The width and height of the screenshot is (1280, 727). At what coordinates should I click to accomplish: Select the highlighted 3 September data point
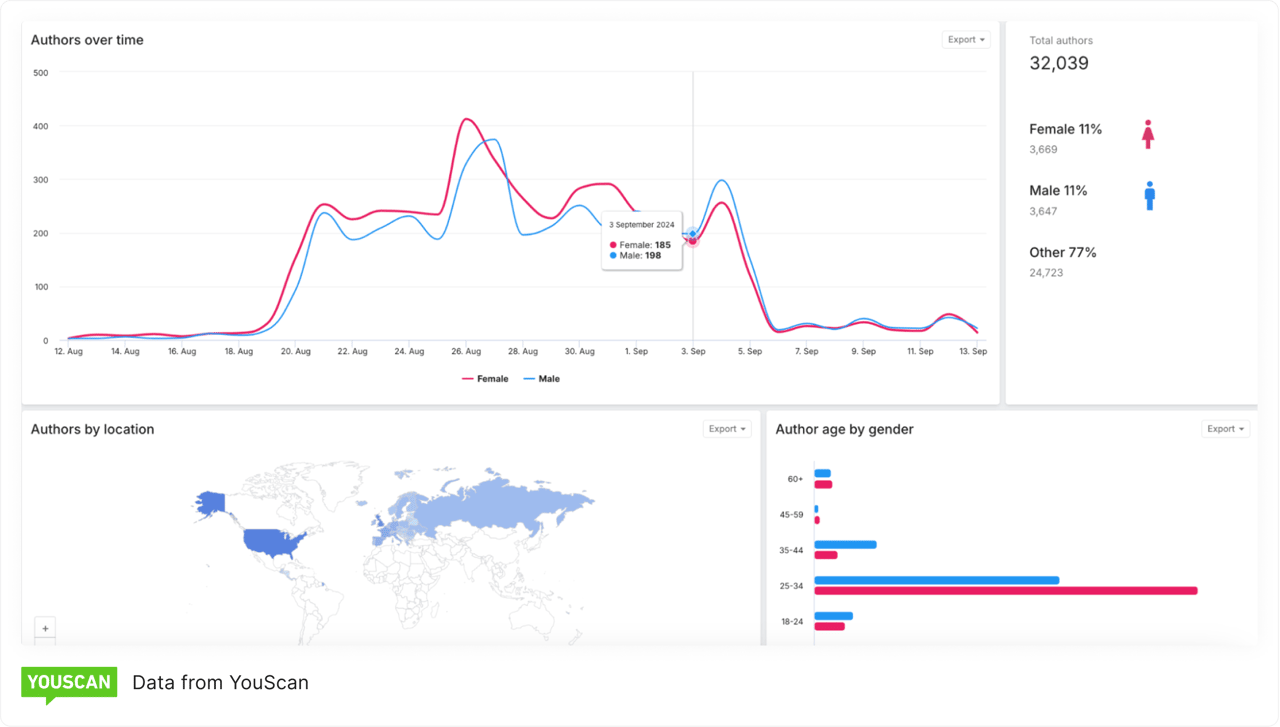click(692, 237)
